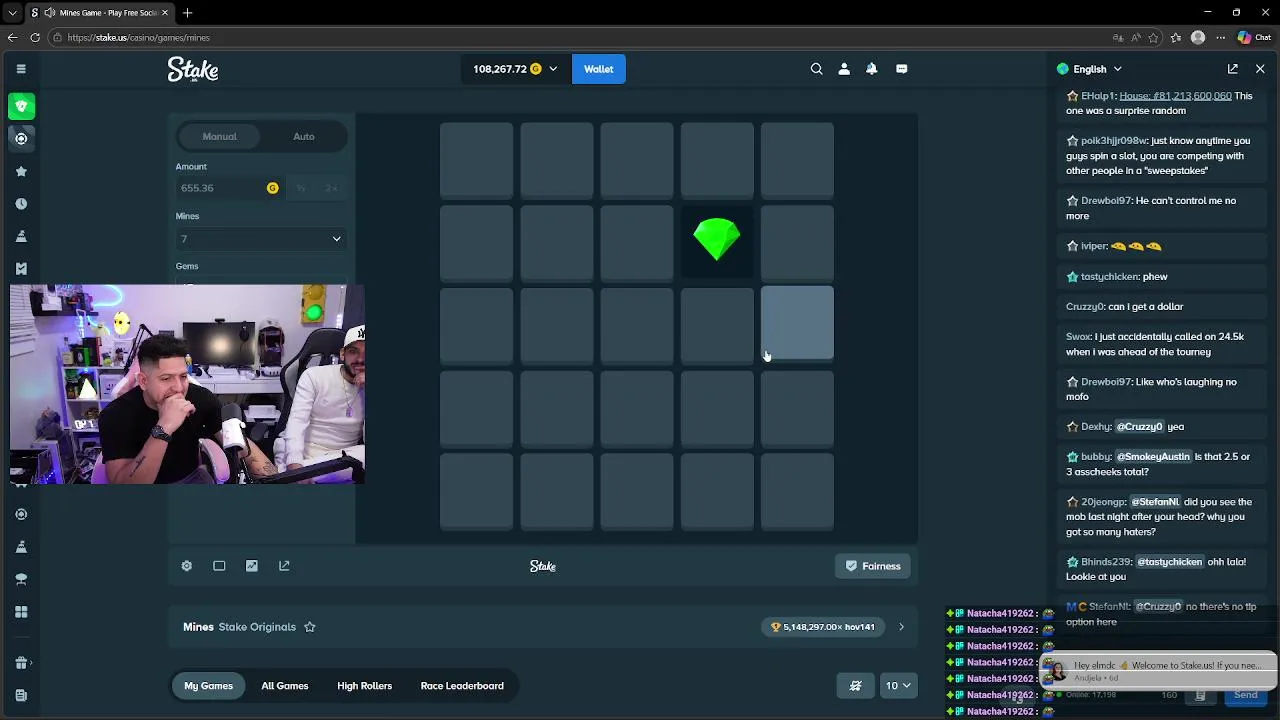Expand the Mines count dropdown
The width and height of the screenshot is (1280, 720).
[261, 239]
